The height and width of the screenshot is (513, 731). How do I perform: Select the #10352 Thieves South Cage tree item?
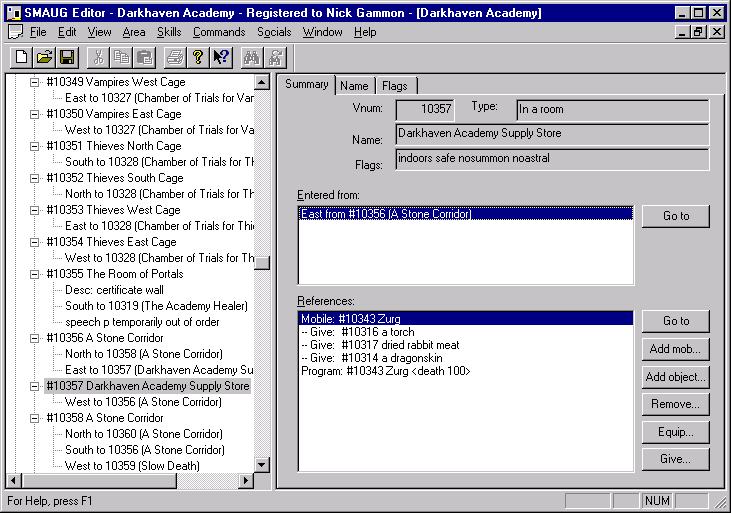(115, 178)
